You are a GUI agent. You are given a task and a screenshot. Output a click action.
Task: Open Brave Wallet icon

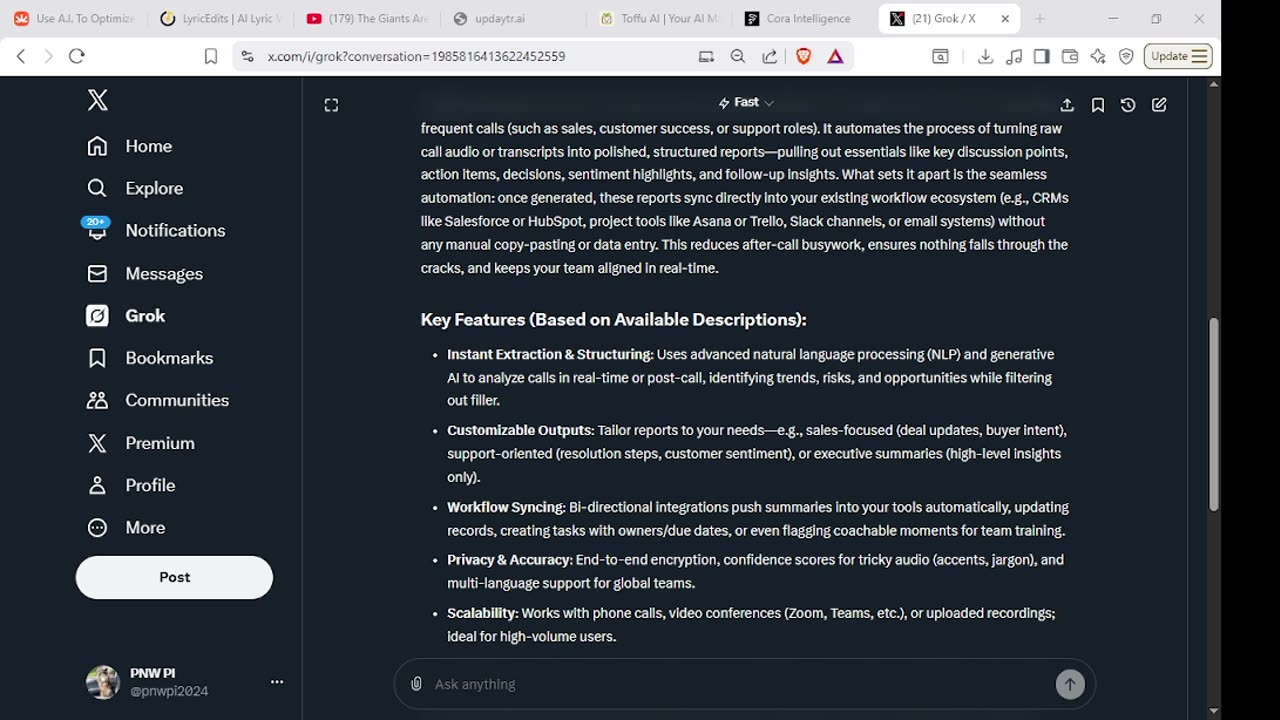click(1070, 56)
